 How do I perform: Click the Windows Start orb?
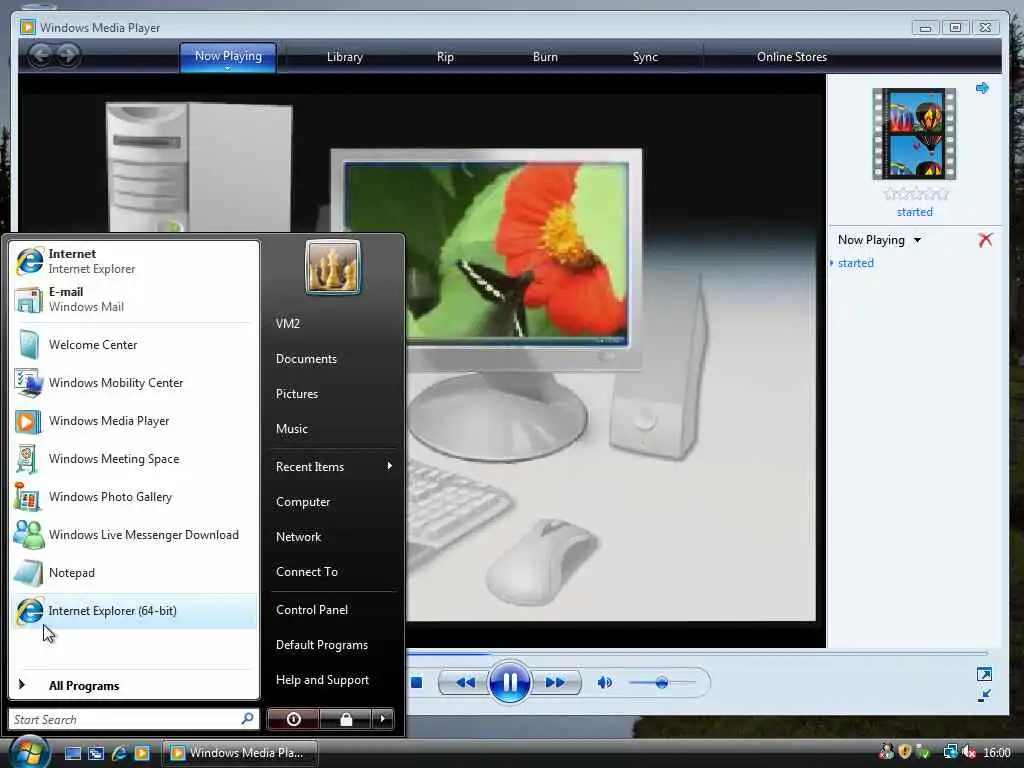click(x=29, y=751)
